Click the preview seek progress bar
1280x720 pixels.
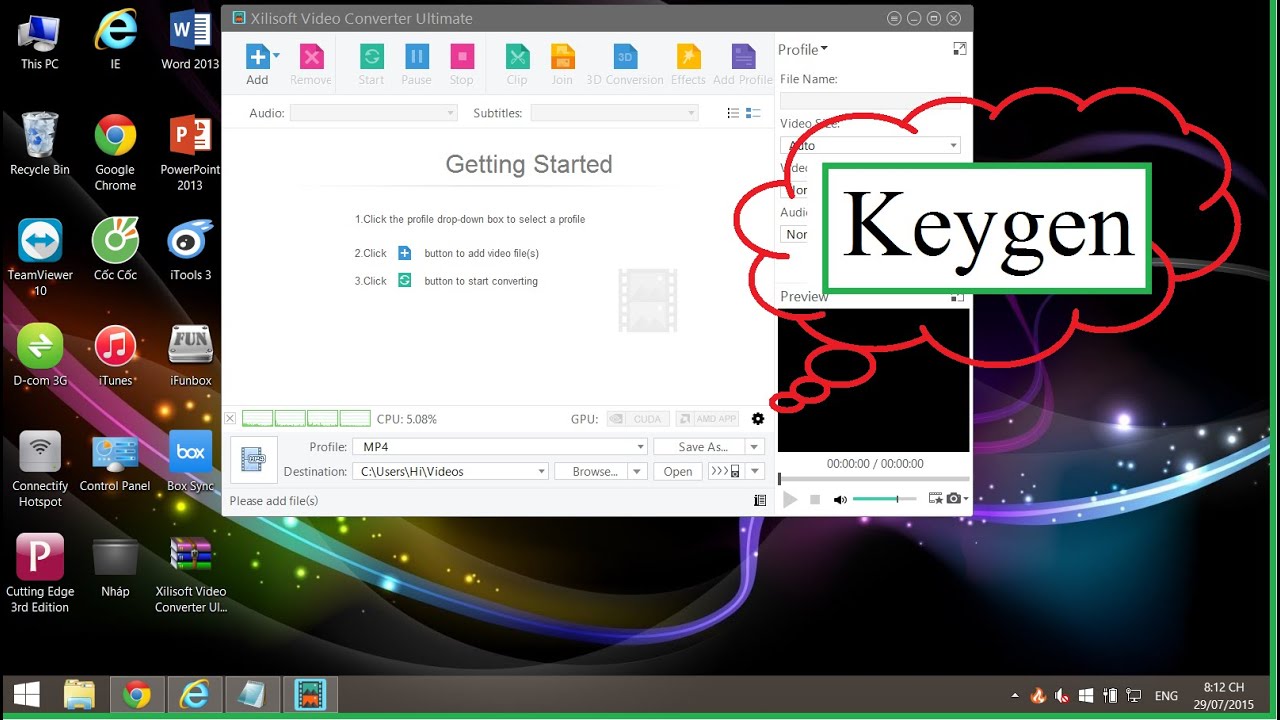[x=874, y=479]
